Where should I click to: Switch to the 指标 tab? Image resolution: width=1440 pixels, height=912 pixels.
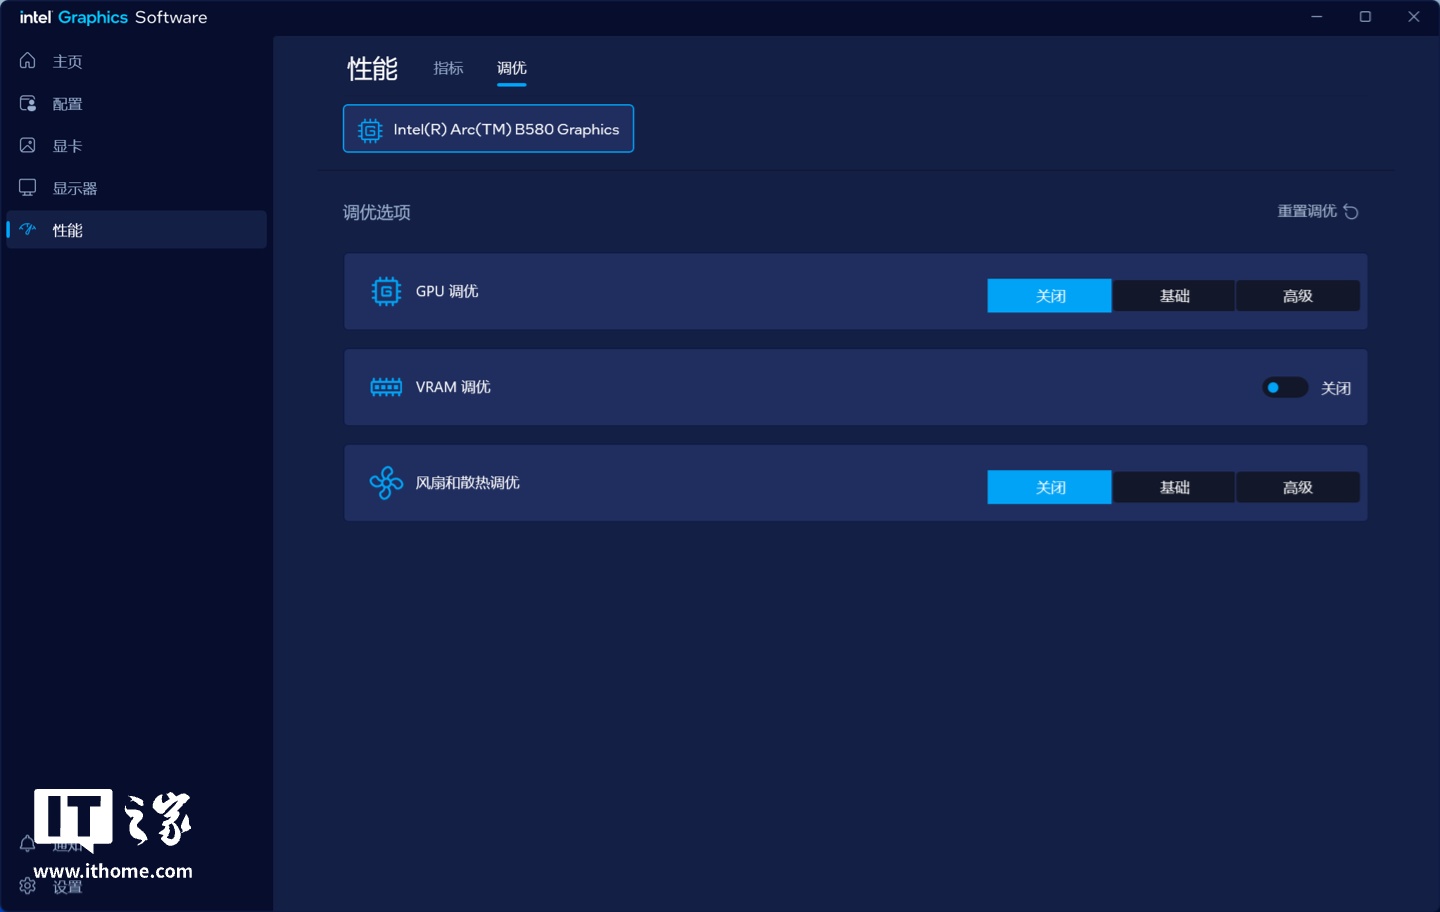point(448,68)
